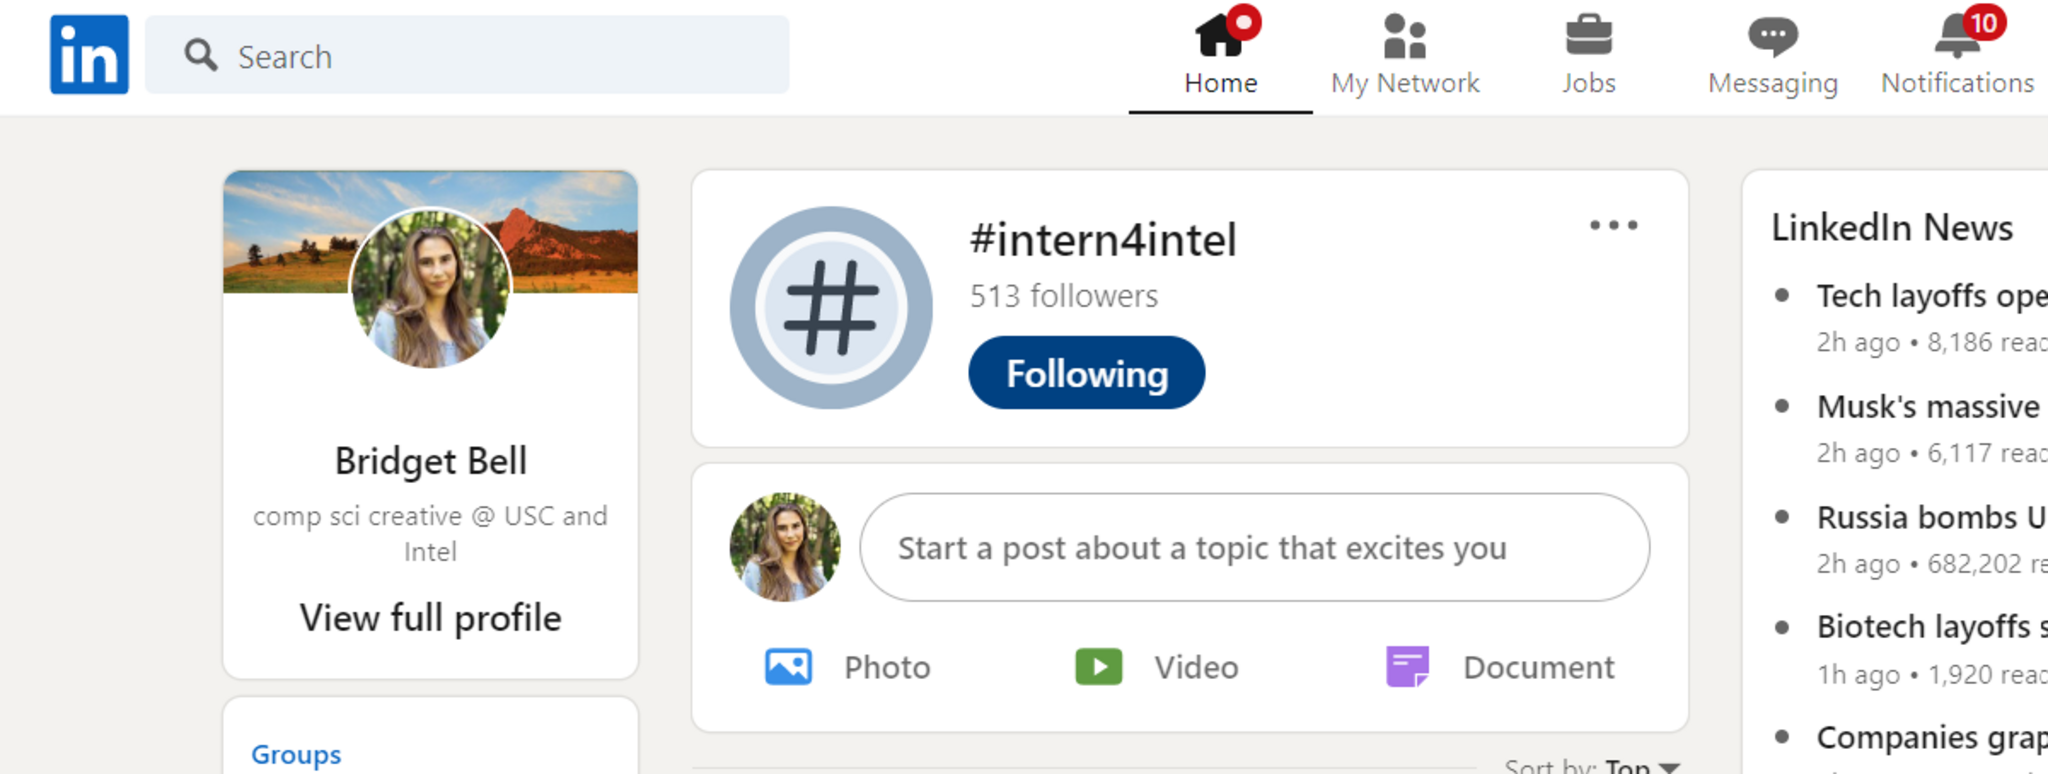Open the Notifications bell icon
This screenshot has width=2048, height=774.
(x=1957, y=38)
